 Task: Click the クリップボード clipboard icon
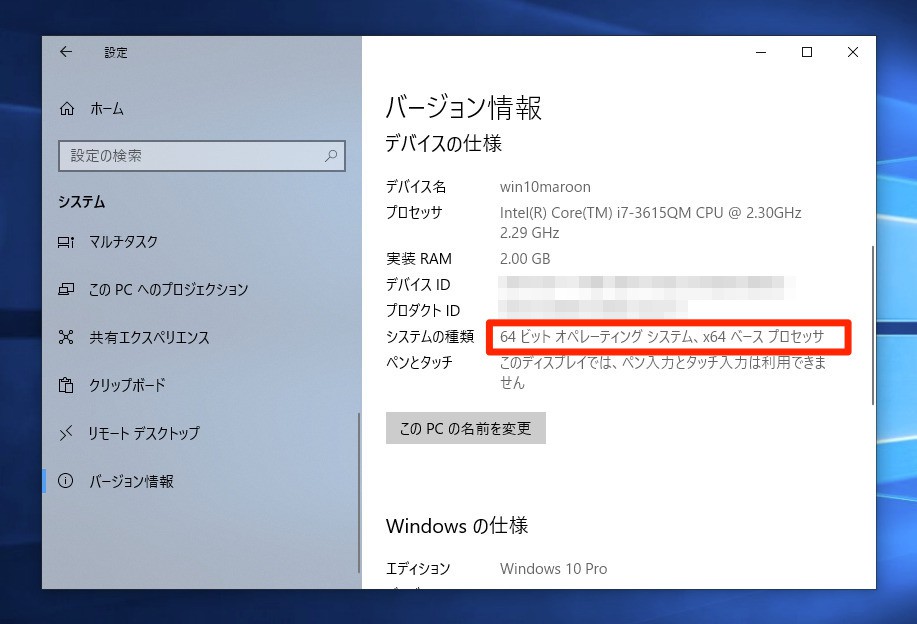coord(67,386)
